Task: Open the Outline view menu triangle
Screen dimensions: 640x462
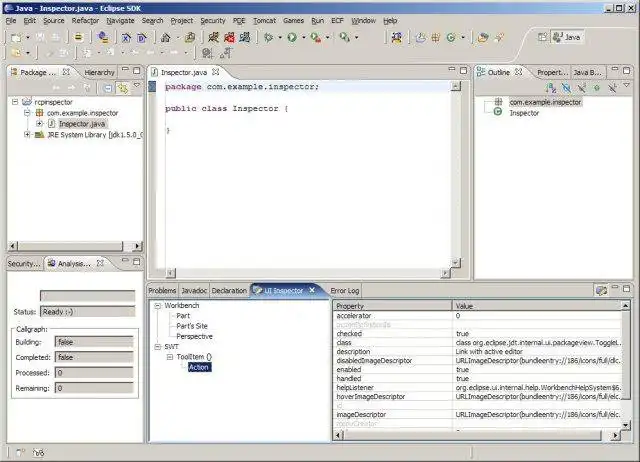Action: pos(627,85)
